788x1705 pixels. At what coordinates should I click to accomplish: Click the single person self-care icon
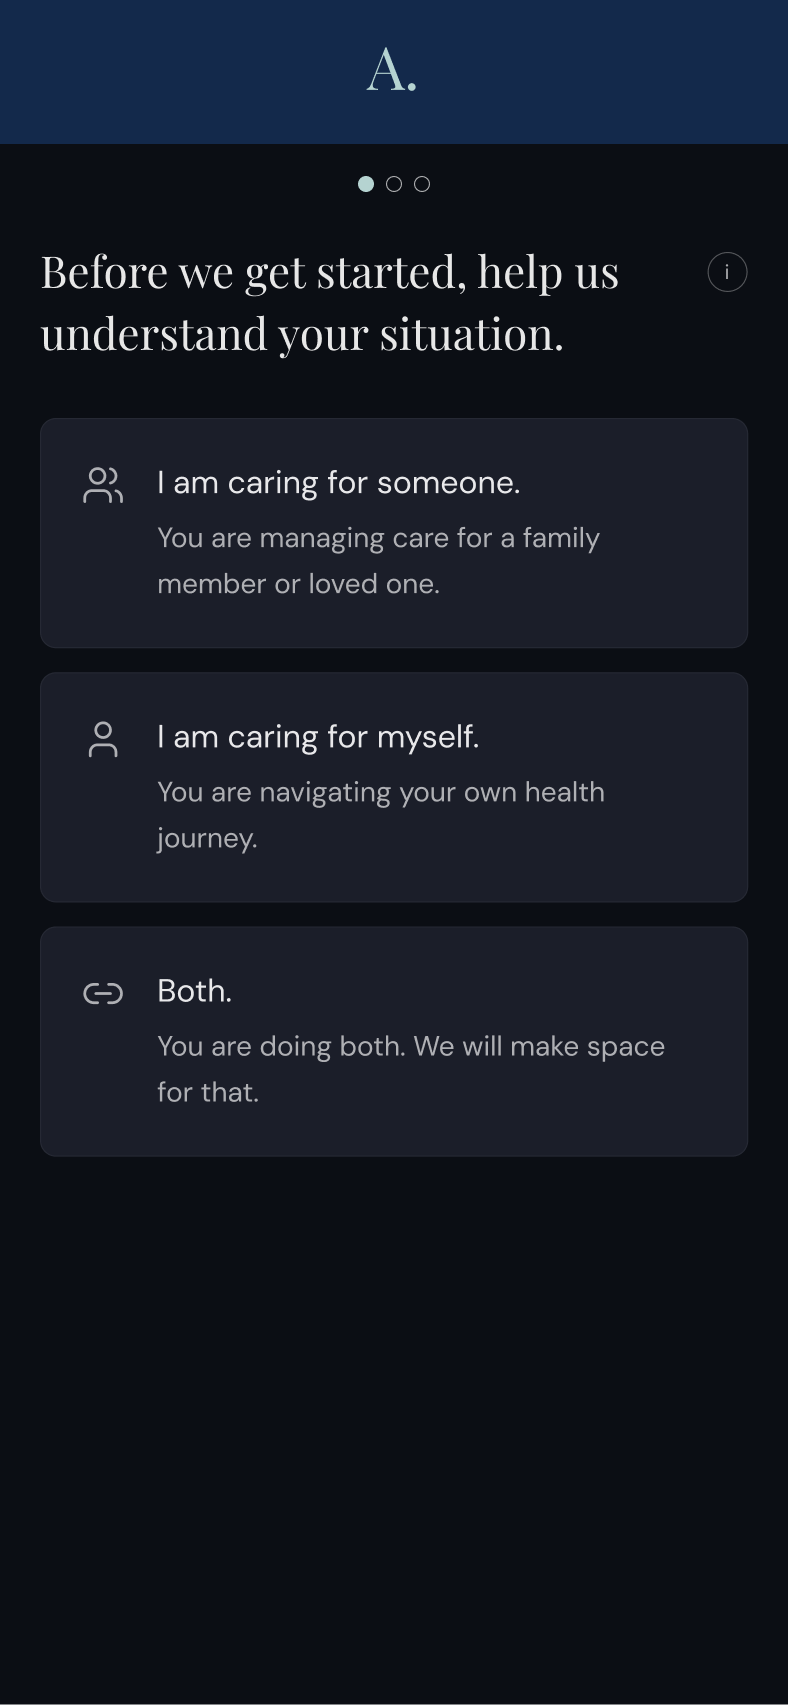pos(103,739)
